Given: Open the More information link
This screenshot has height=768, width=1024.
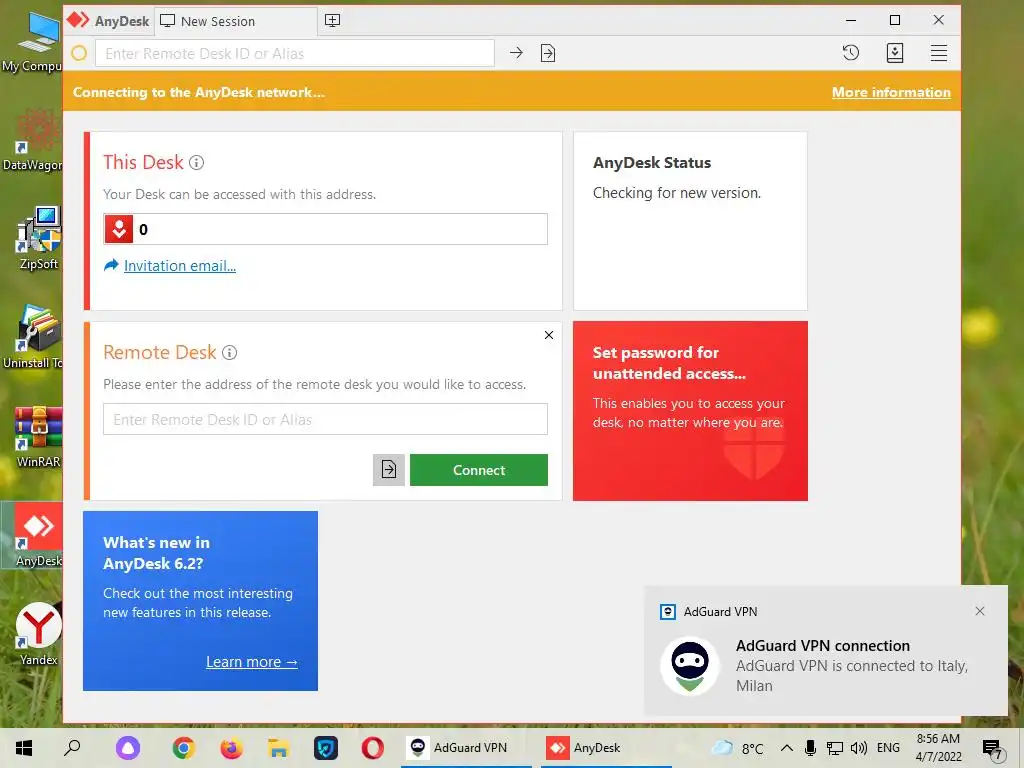Looking at the screenshot, I should (x=891, y=92).
